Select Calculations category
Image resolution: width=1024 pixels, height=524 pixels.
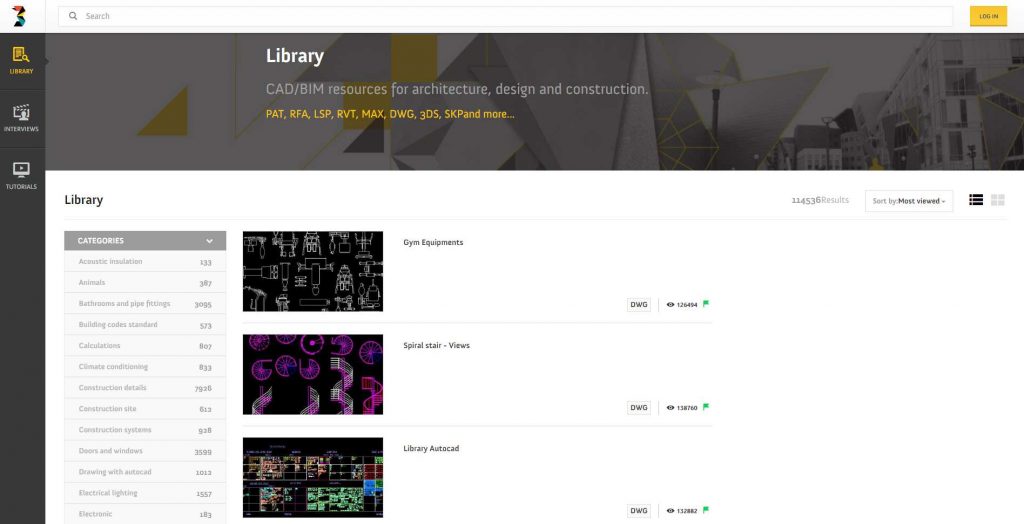coord(145,346)
